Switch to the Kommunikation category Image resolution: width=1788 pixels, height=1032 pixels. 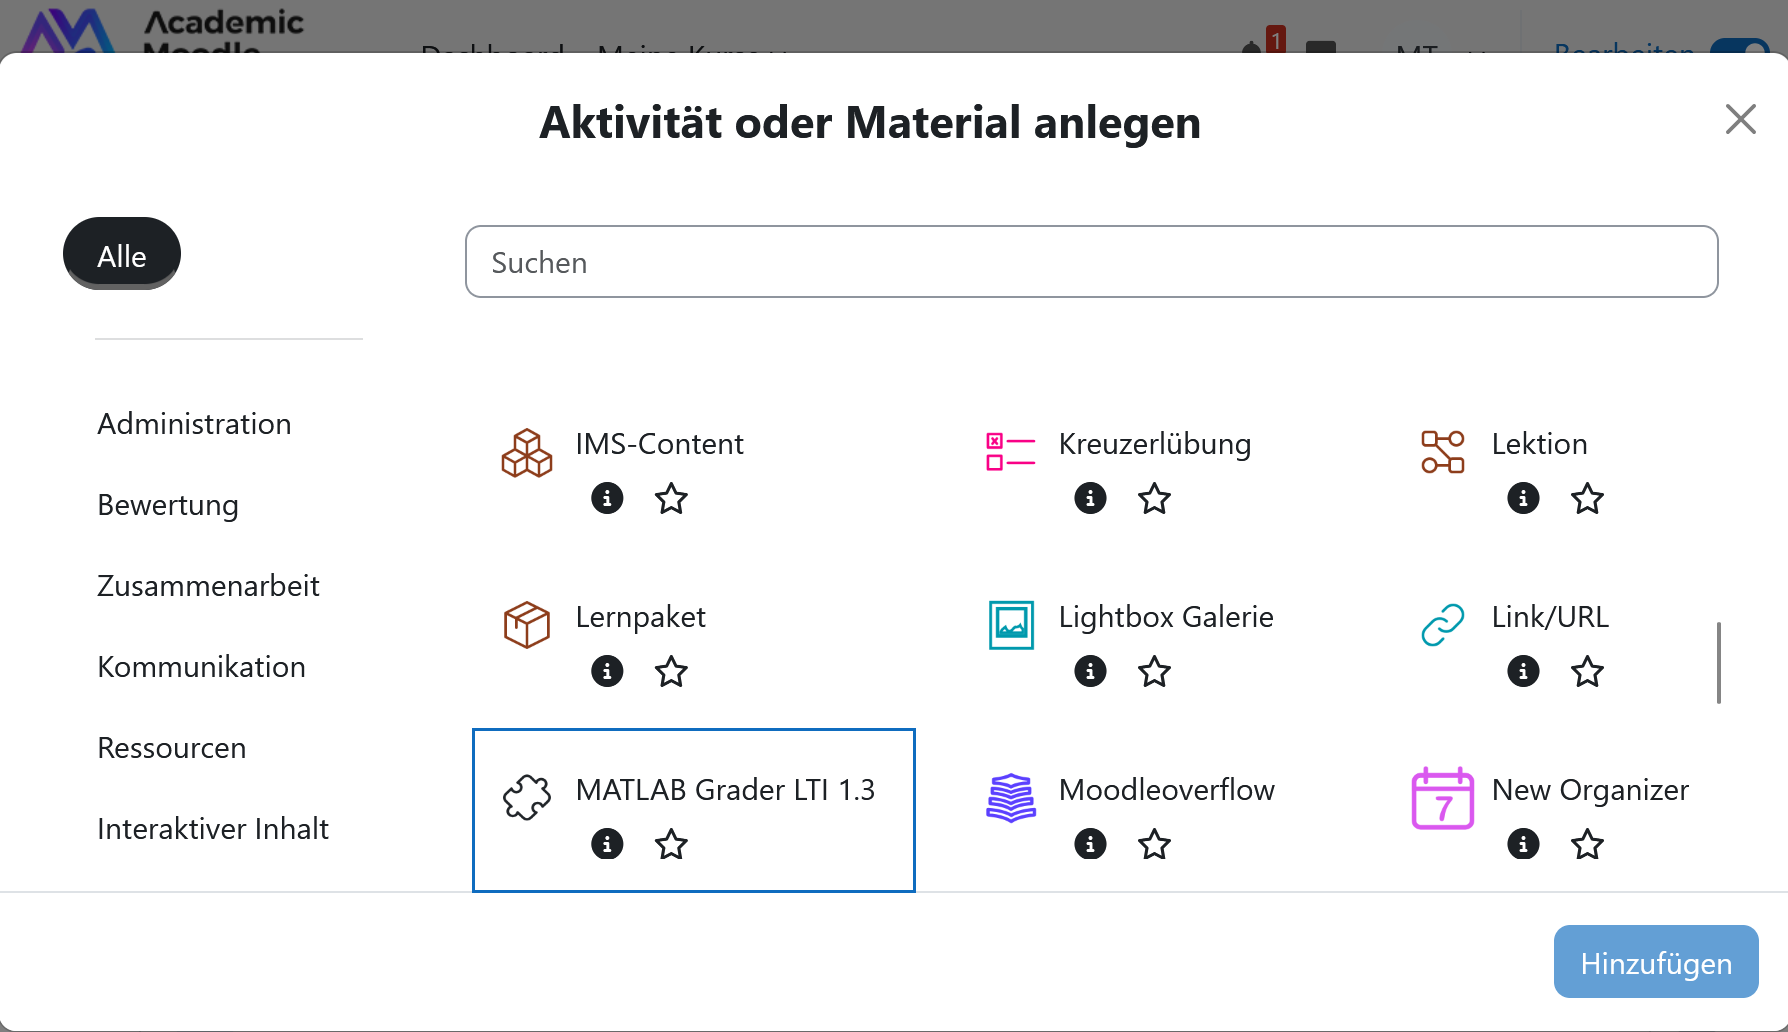201,666
